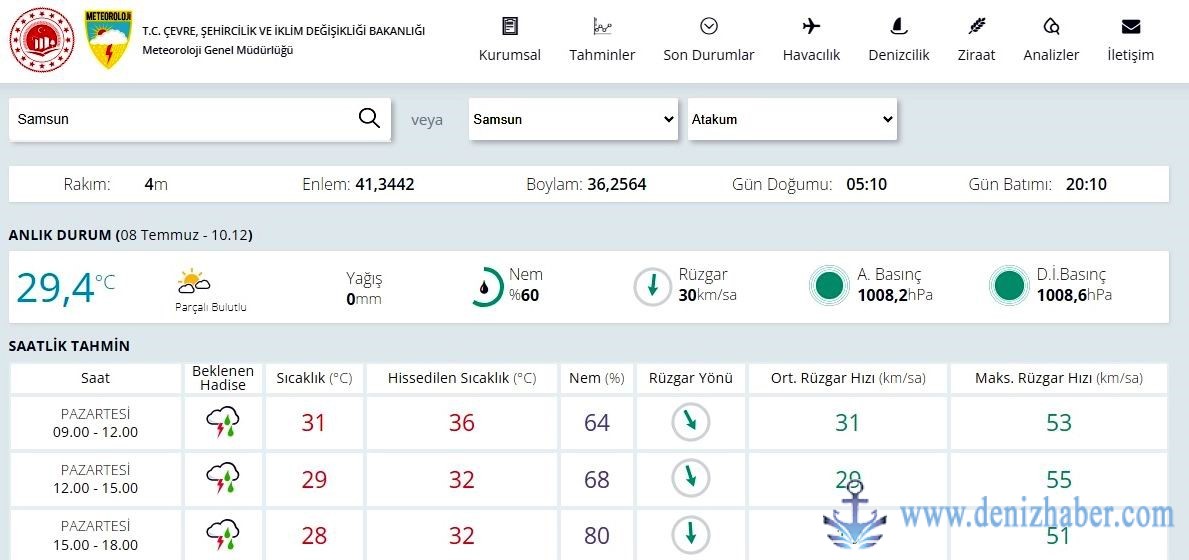Click the Havacılık airplane icon
Screen dimensions: 1189x560
(x=811, y=27)
